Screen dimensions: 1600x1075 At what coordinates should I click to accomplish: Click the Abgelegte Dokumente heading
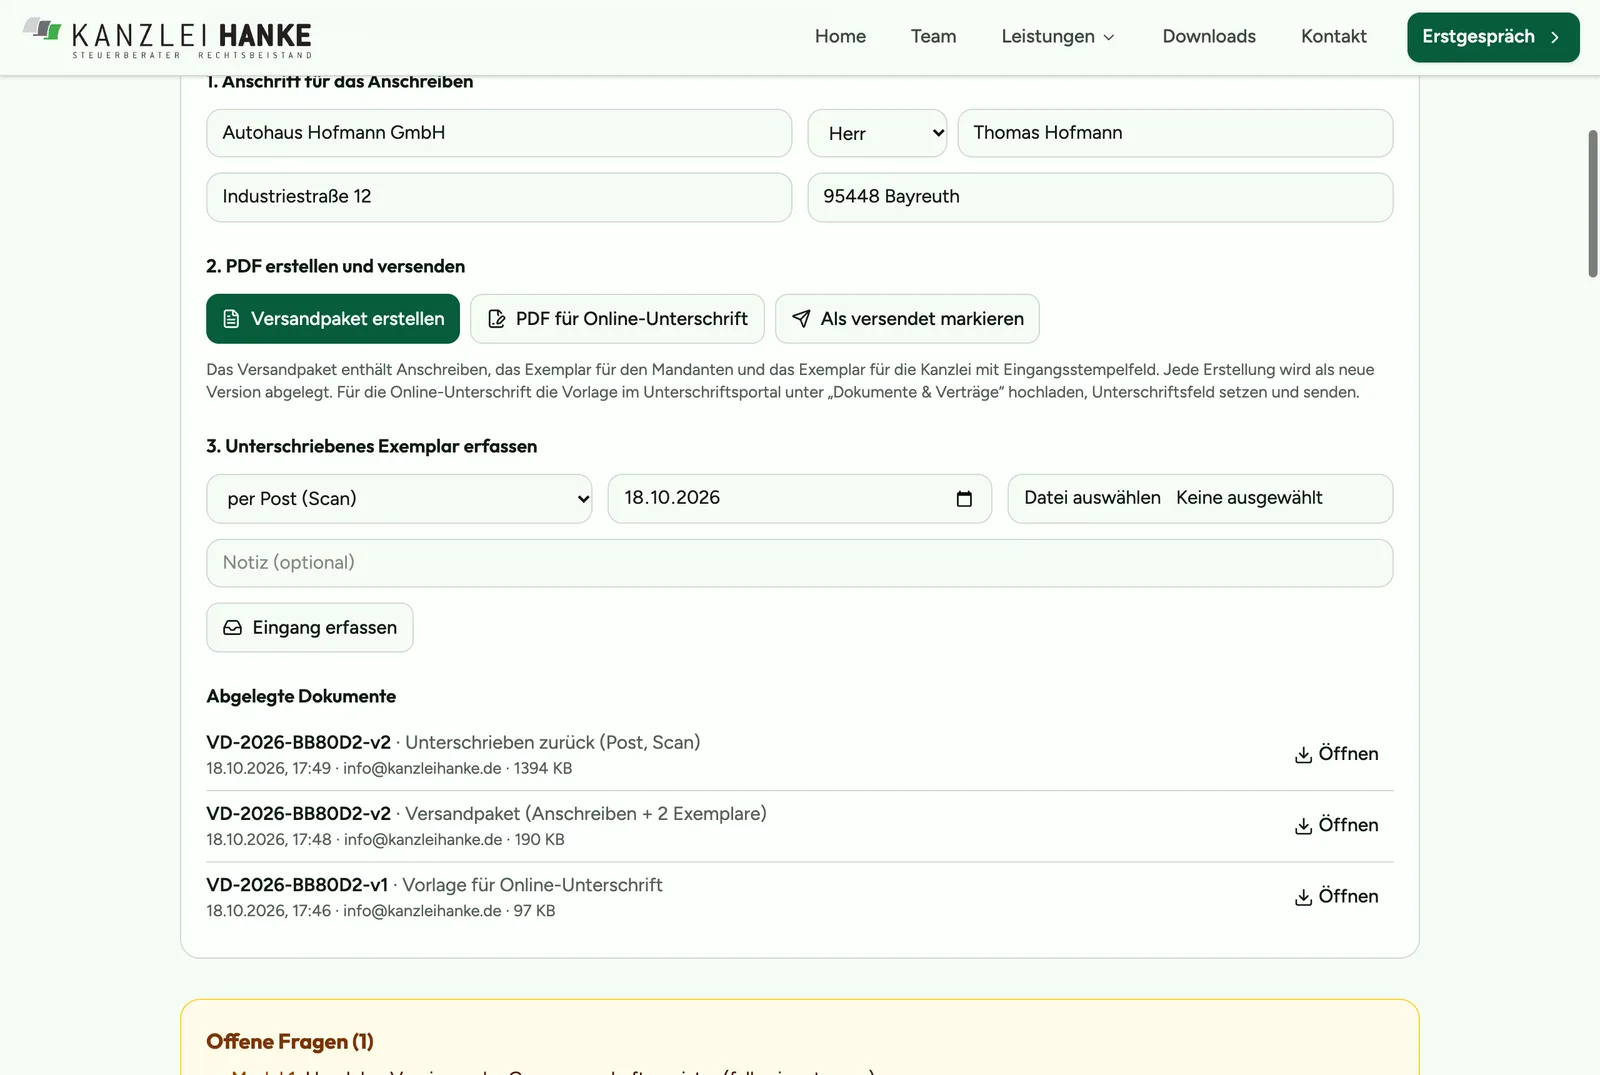(301, 696)
